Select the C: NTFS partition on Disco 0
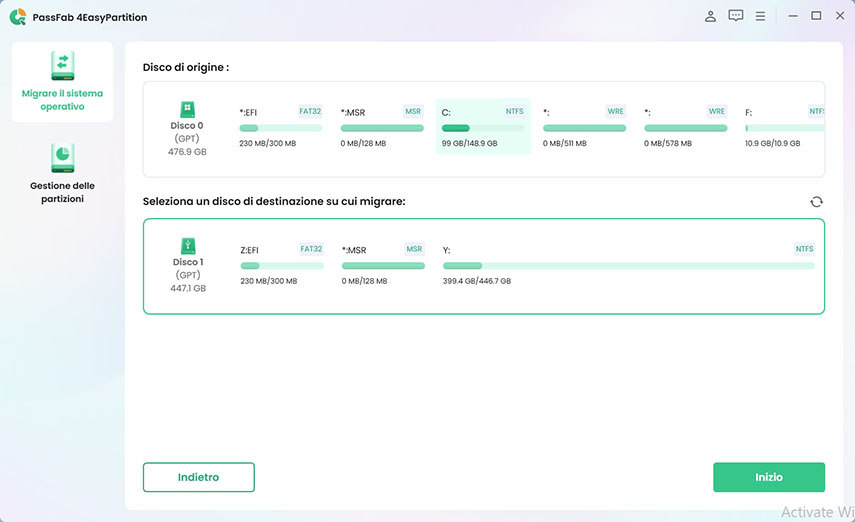855x522 pixels. [x=483, y=127]
